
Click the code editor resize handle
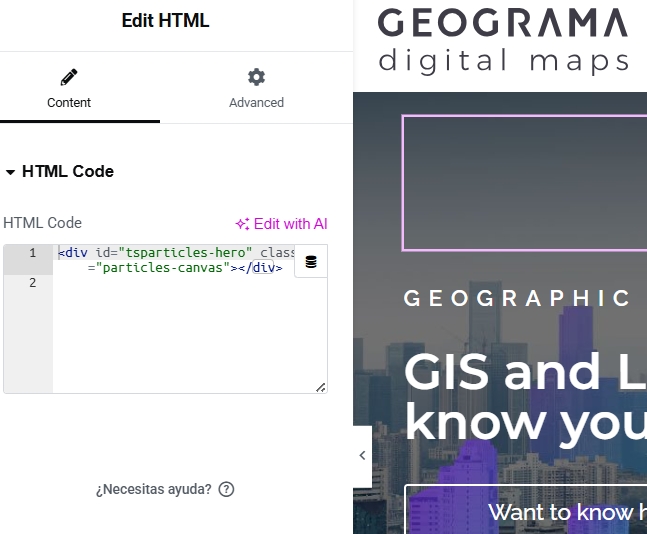coord(320,387)
